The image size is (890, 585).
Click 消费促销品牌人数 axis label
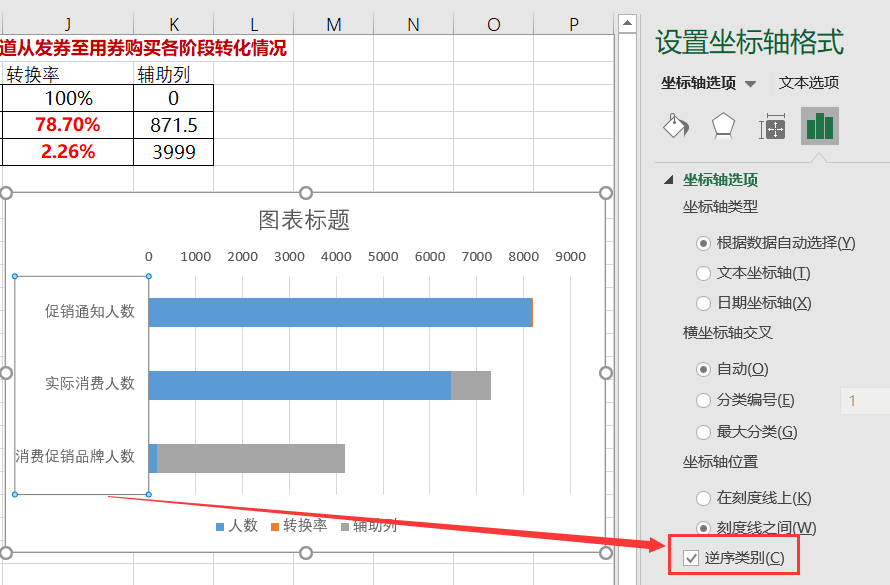(75, 456)
